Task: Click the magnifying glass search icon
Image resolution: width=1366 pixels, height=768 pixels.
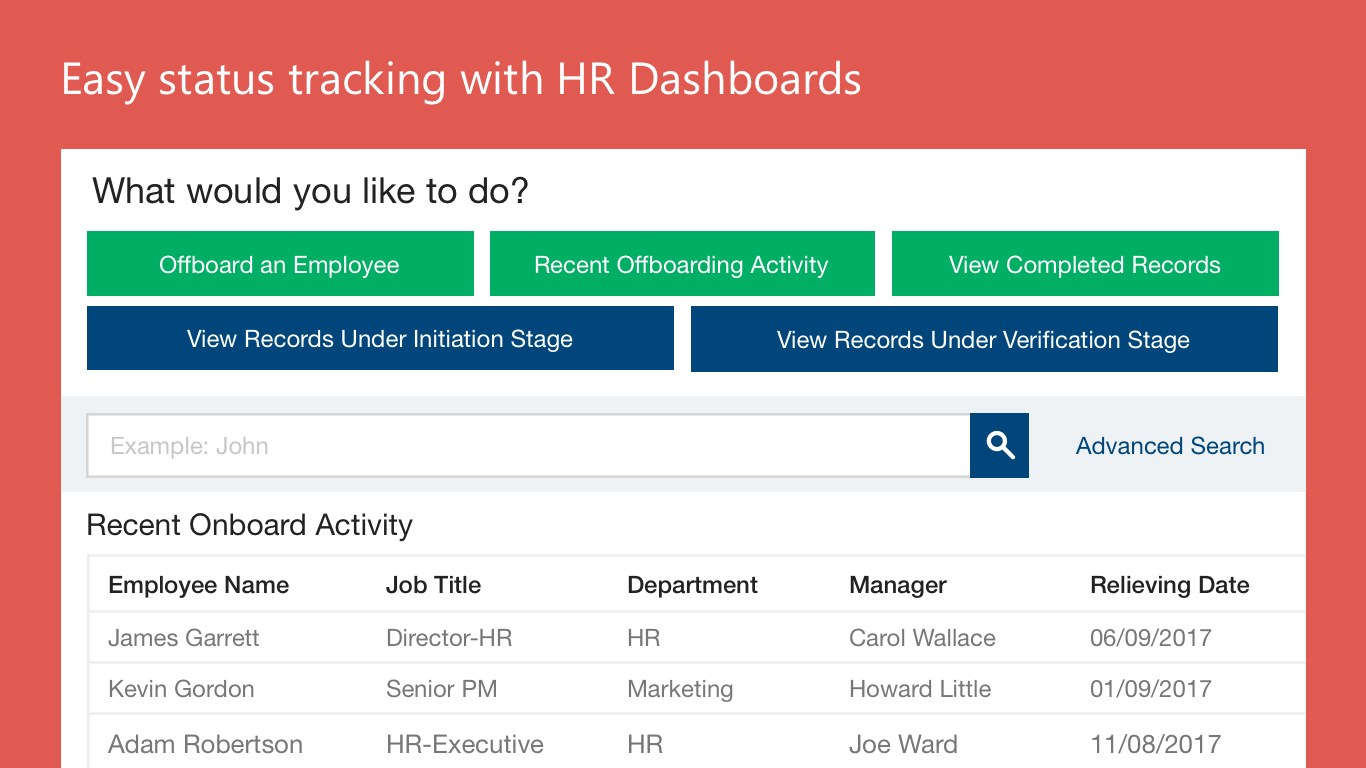Action: coord(999,446)
